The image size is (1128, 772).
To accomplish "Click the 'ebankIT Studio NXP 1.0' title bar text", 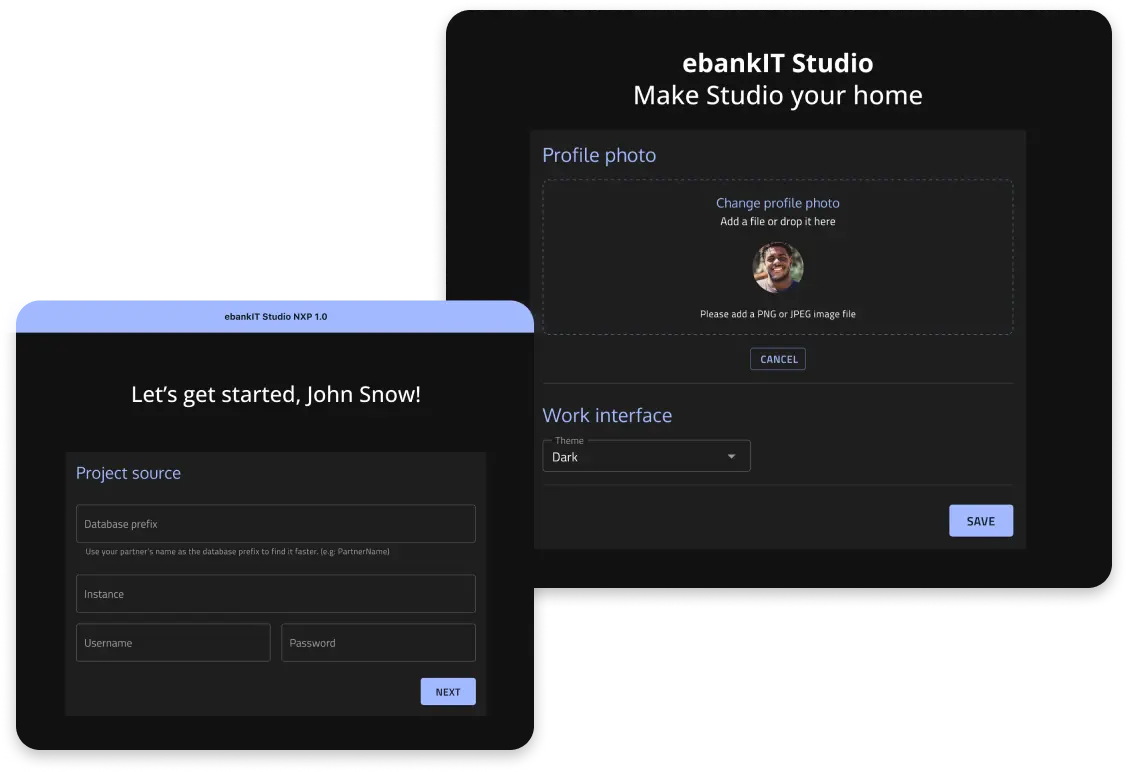I will click(276, 317).
